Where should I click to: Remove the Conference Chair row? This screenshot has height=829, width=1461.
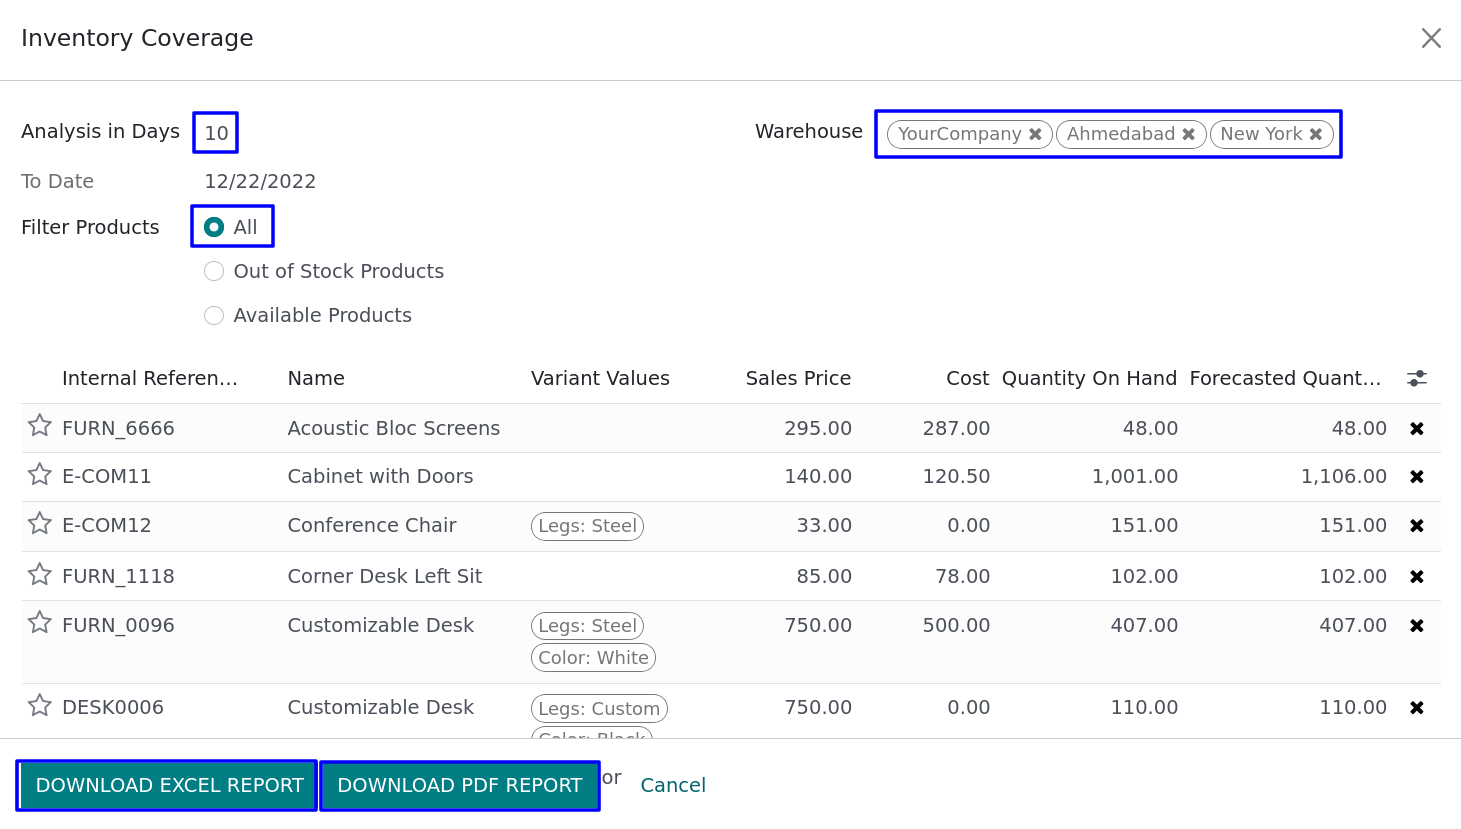[1416, 526]
